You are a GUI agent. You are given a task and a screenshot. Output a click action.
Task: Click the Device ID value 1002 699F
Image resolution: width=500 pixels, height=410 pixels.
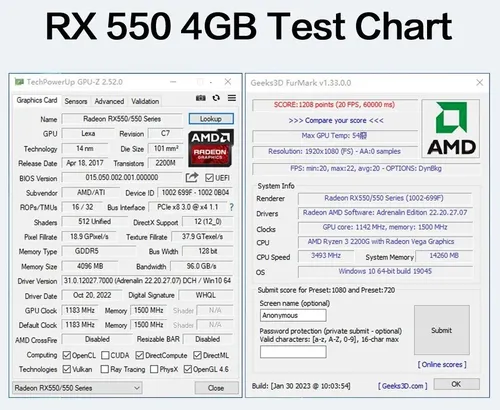pos(195,193)
